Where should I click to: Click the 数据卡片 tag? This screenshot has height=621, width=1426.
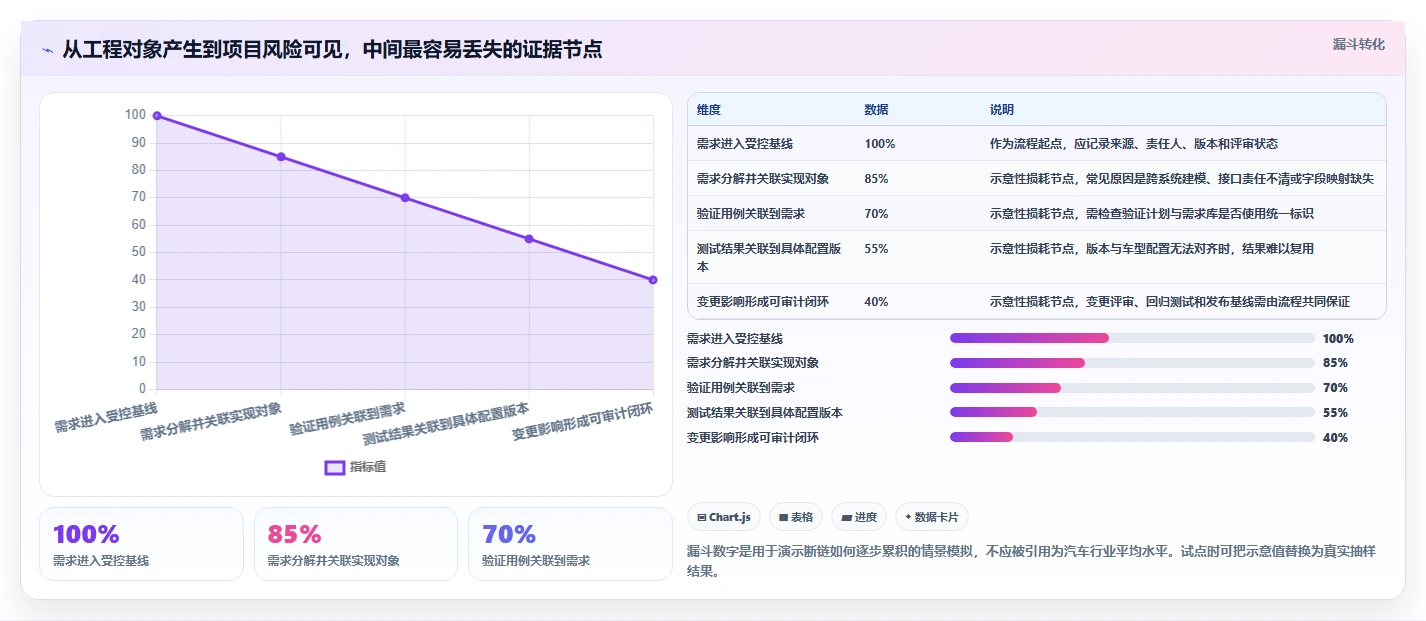coord(932,517)
